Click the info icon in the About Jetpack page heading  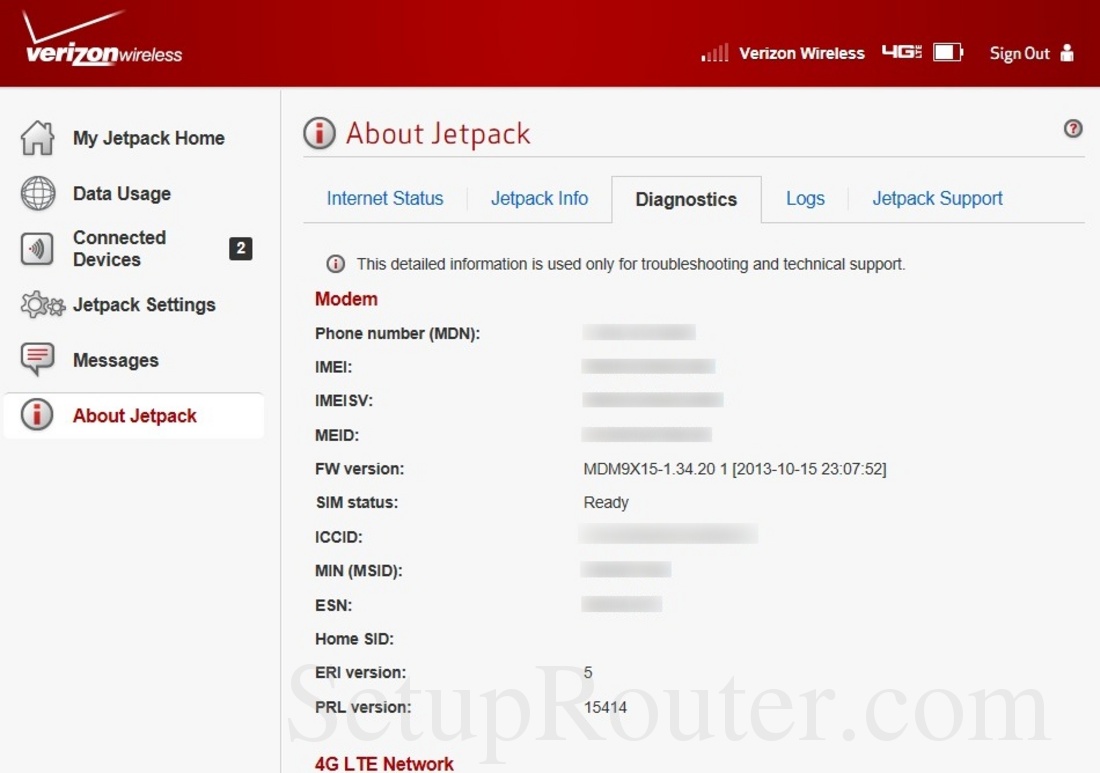(x=319, y=133)
